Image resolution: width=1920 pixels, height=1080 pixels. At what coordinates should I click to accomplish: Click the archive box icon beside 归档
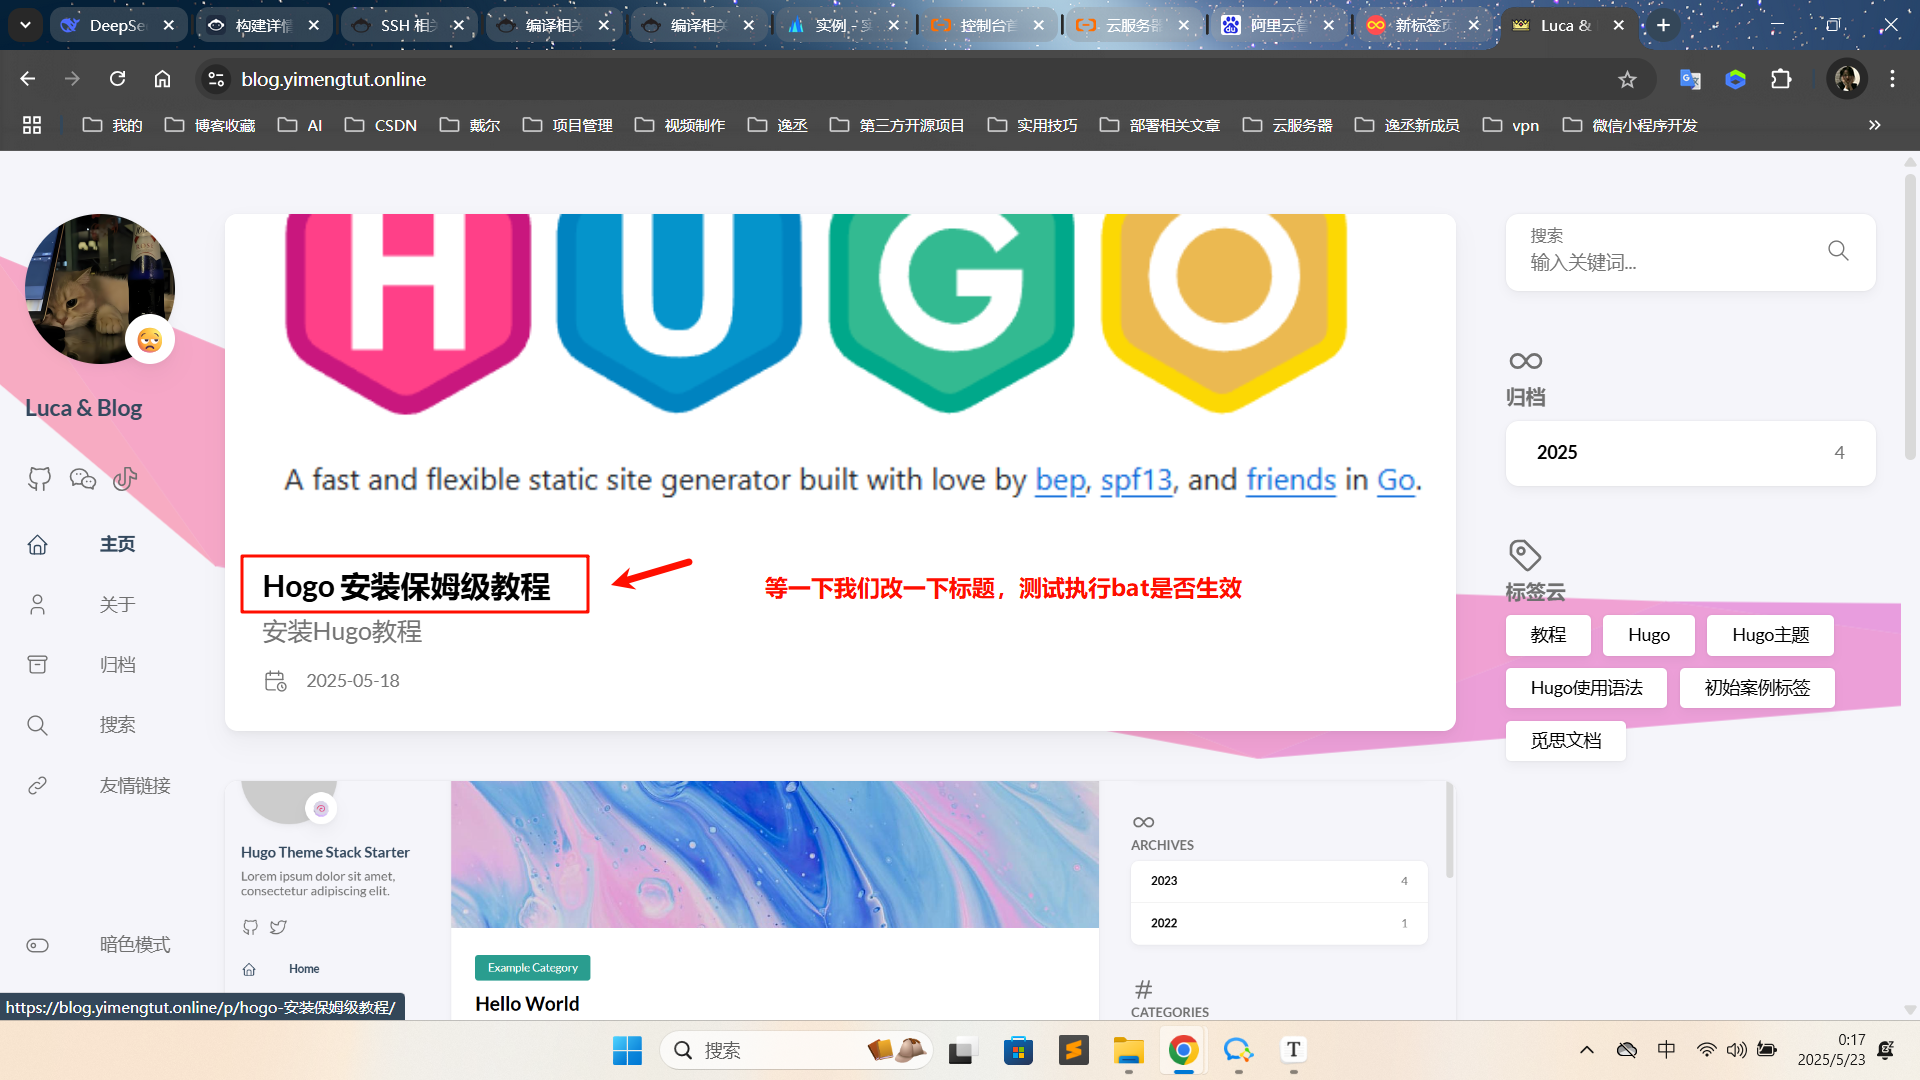[37, 665]
